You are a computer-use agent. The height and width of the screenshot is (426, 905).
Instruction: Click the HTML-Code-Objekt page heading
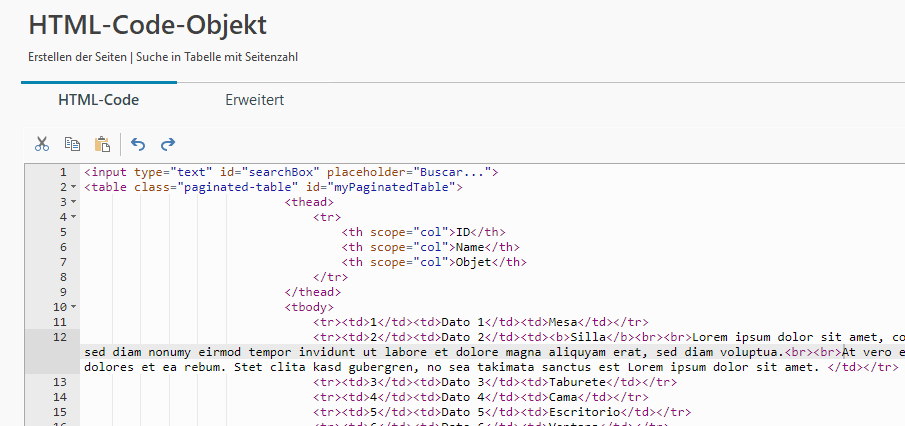[148, 24]
